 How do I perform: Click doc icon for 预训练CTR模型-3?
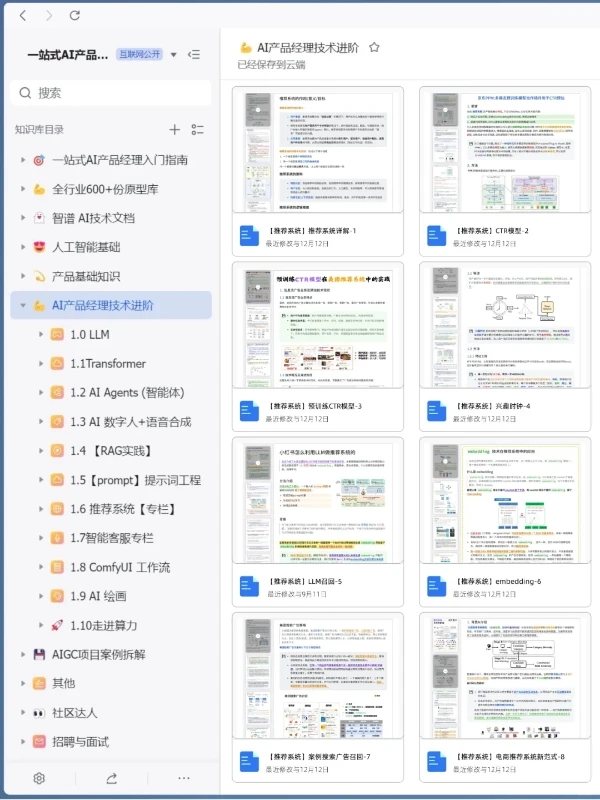point(249,411)
